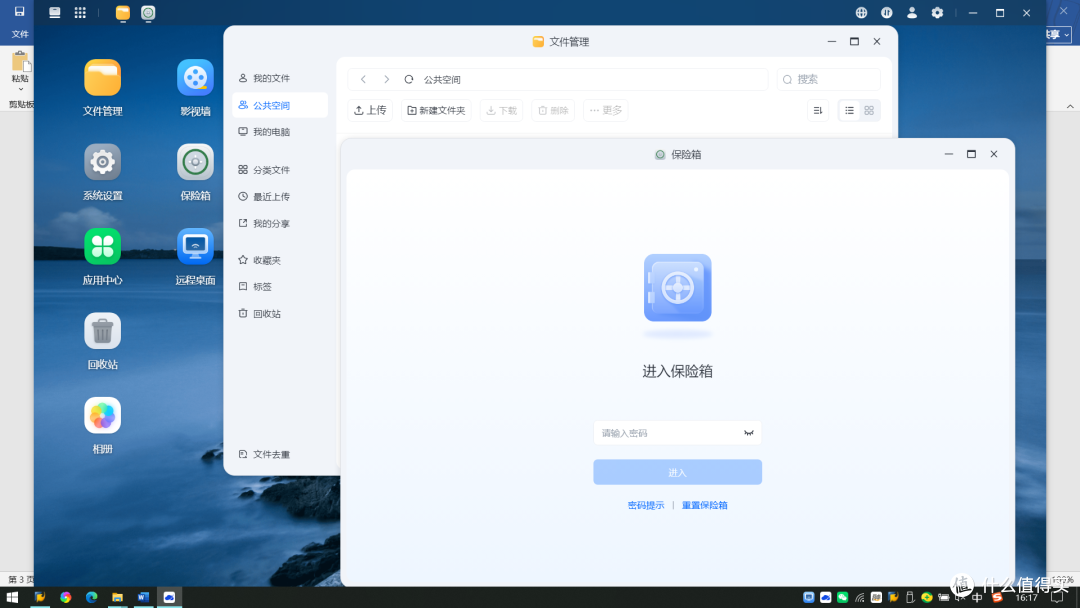Minimize the 保险箱 window
This screenshot has width=1080, height=608.
pyautogui.click(x=948, y=154)
